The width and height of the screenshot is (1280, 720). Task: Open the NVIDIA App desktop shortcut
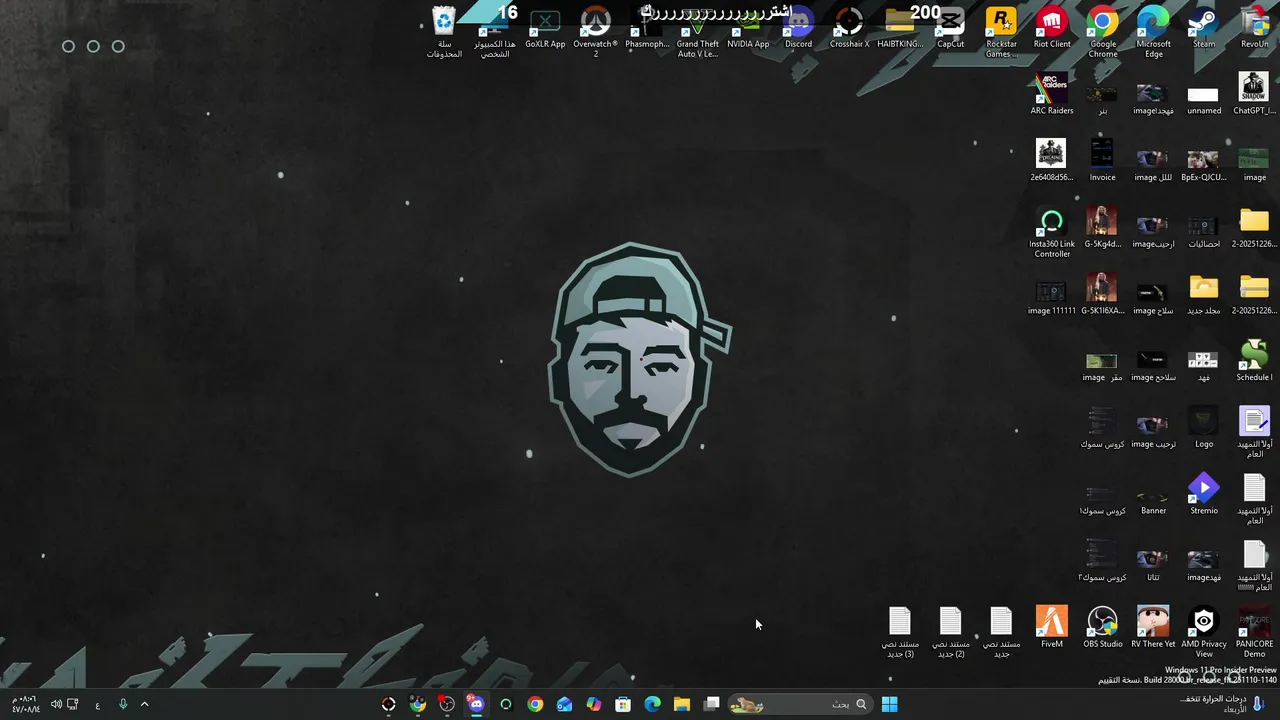click(748, 29)
